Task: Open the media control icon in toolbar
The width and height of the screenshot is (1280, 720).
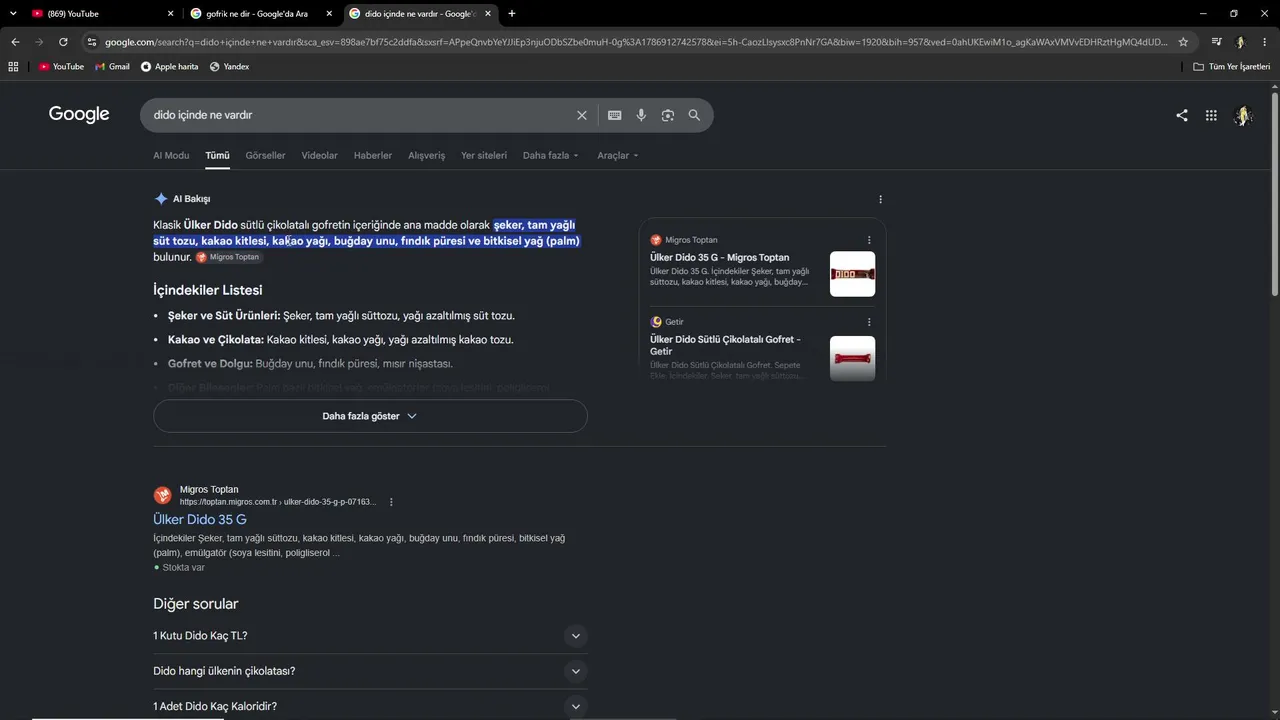Action: [x=1216, y=42]
